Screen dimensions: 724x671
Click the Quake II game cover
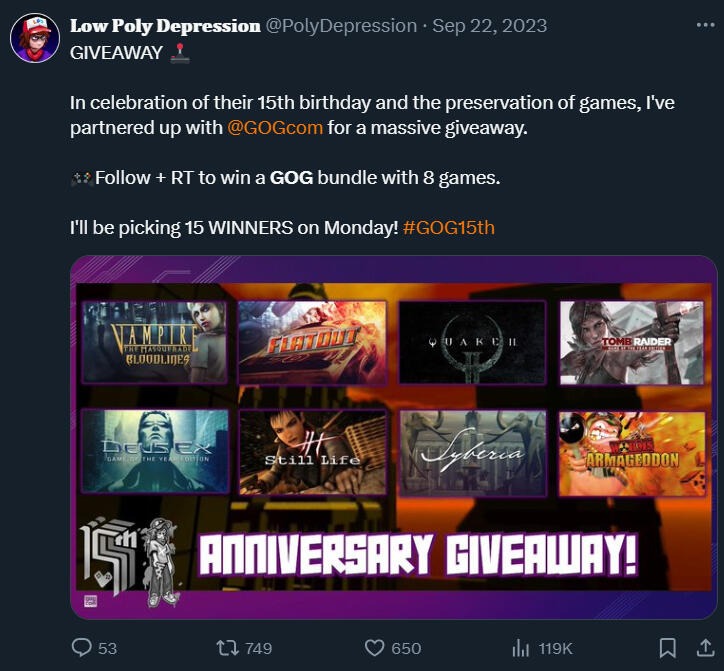pos(472,342)
